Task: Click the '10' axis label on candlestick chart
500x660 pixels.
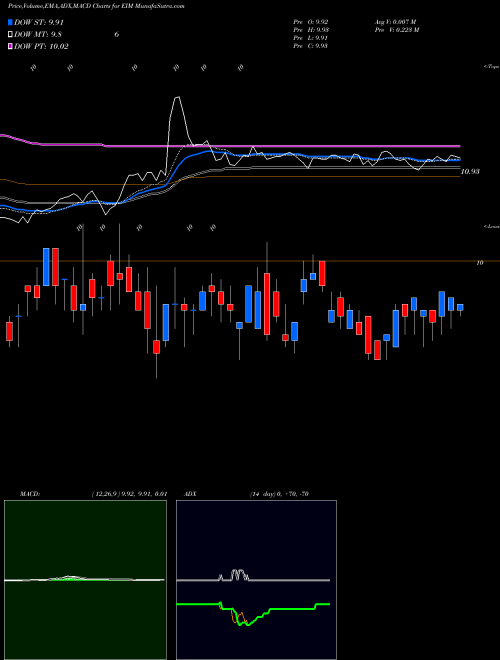Action: click(x=479, y=263)
